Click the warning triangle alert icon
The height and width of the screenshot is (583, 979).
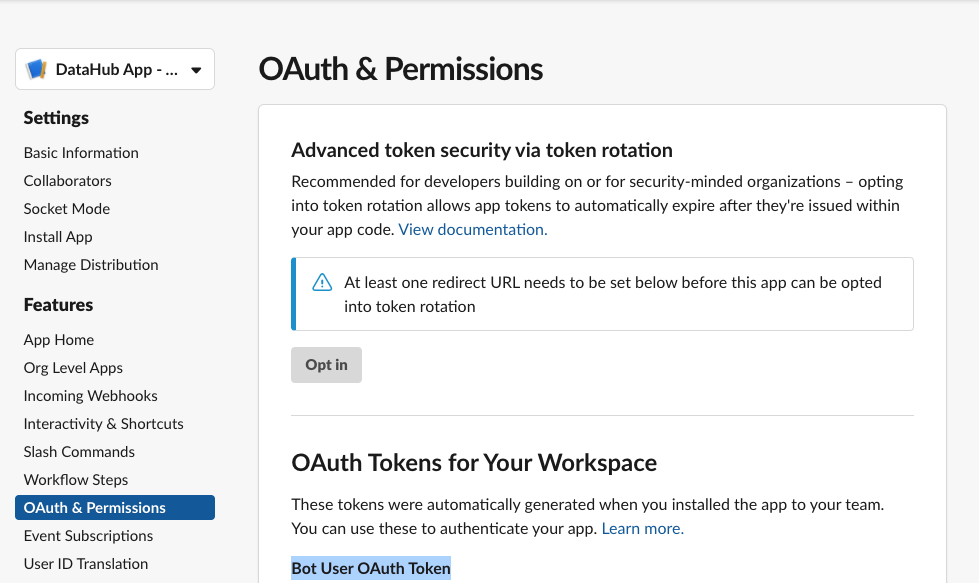pos(322,283)
